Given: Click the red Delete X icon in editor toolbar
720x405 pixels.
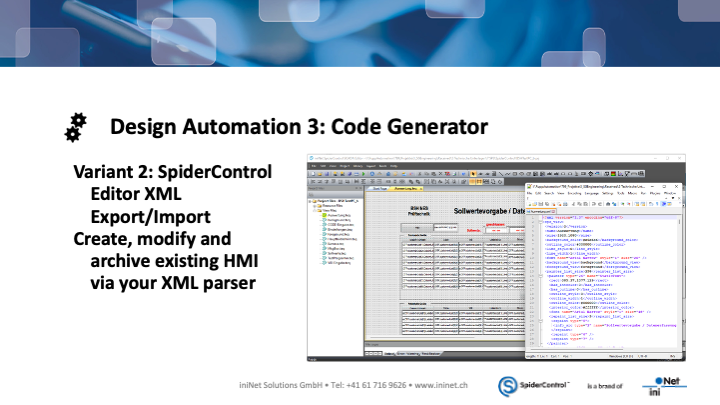Looking at the screenshot, I should tap(447, 174).
